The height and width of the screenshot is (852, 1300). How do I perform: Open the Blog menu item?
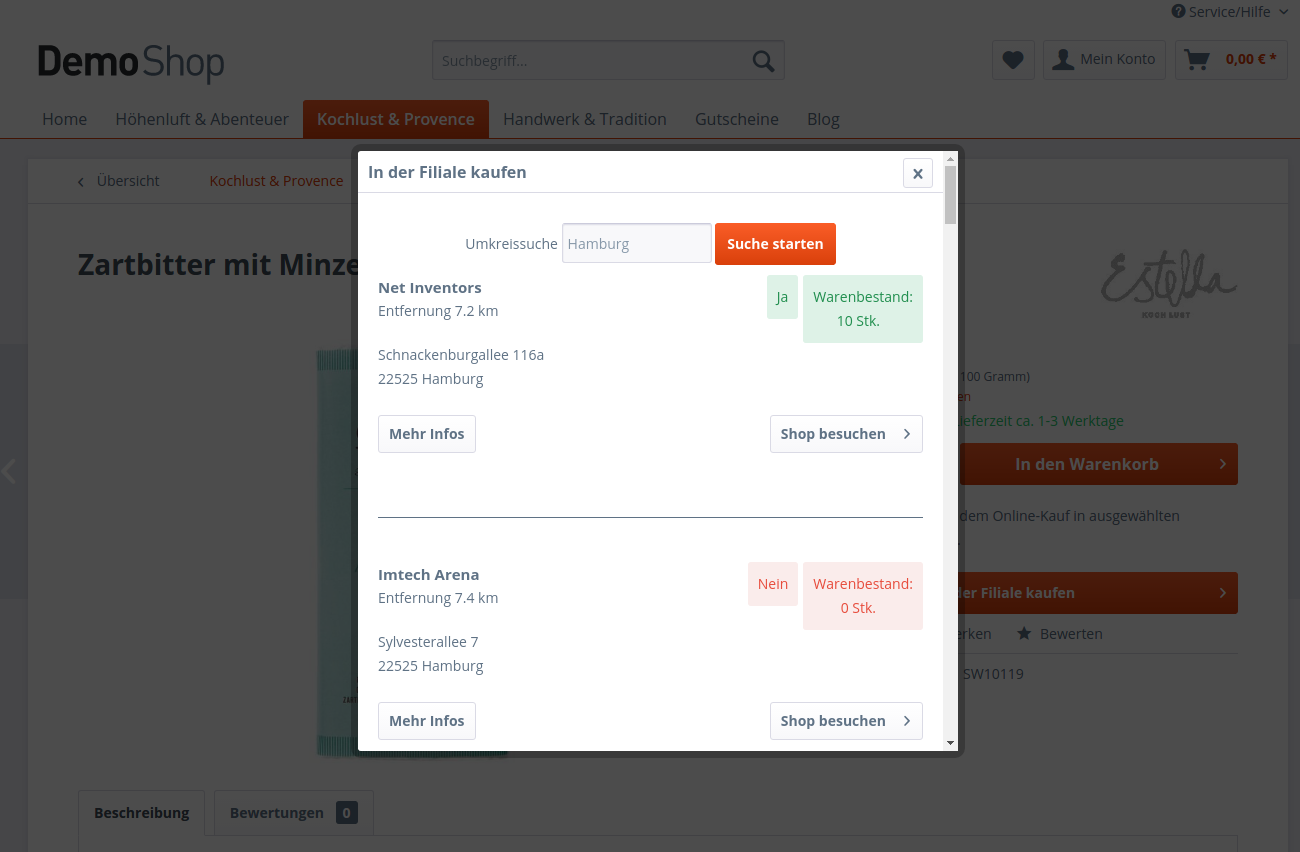(823, 119)
